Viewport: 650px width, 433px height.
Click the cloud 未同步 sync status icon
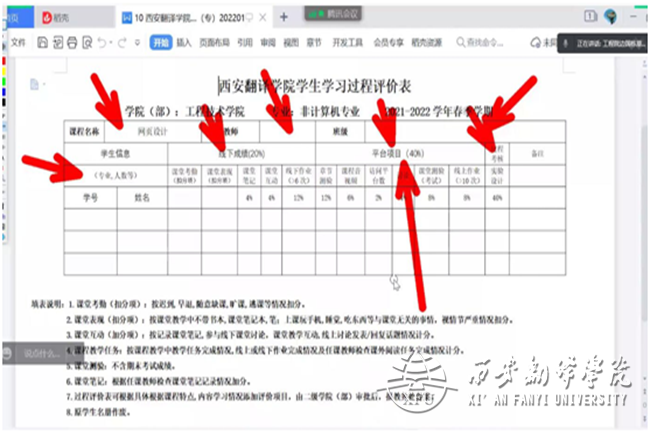tap(542, 42)
